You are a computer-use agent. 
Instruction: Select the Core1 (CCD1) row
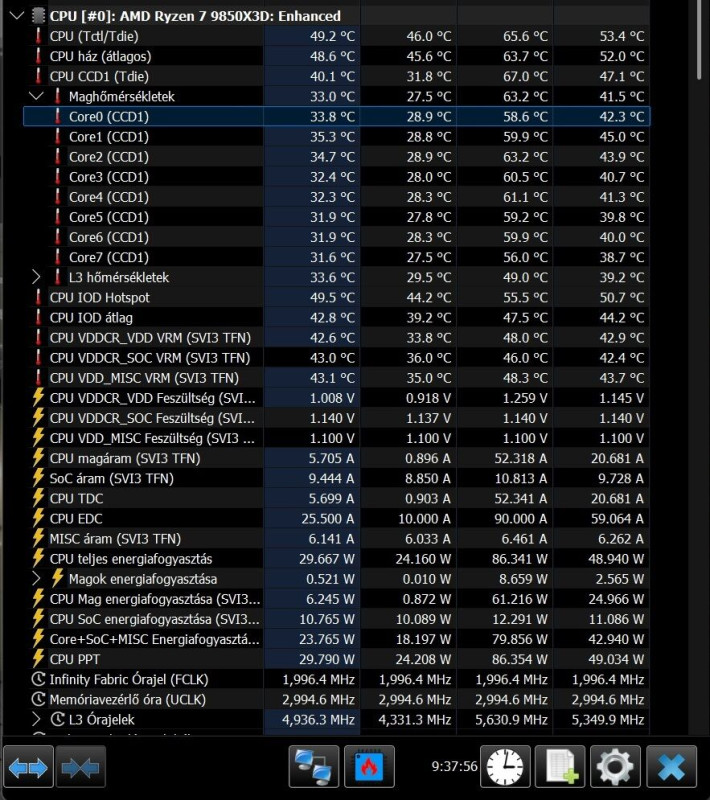click(x=337, y=137)
